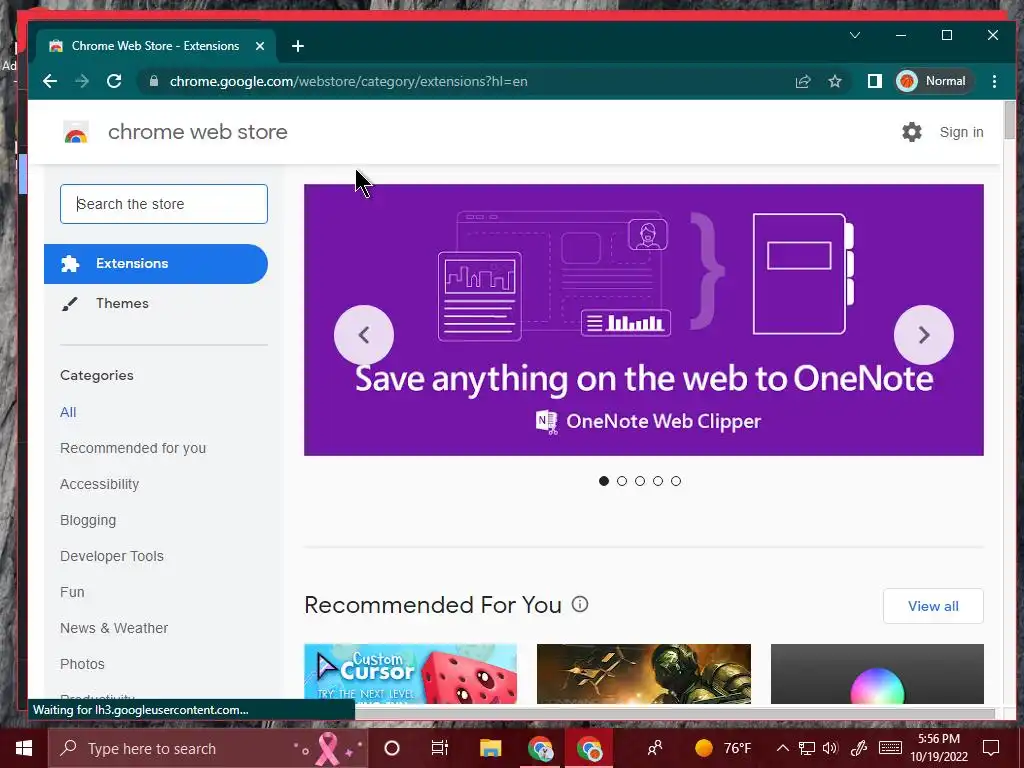This screenshot has height=768, width=1024.
Task: Click View all recommended extensions
Action: point(933,606)
